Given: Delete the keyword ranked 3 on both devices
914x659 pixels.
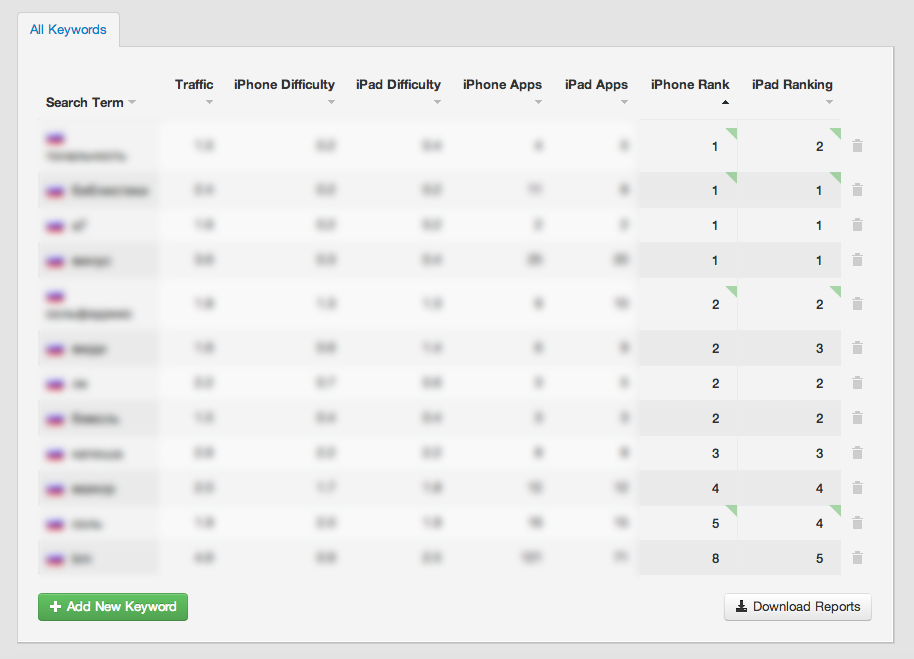Looking at the screenshot, I should (x=857, y=453).
